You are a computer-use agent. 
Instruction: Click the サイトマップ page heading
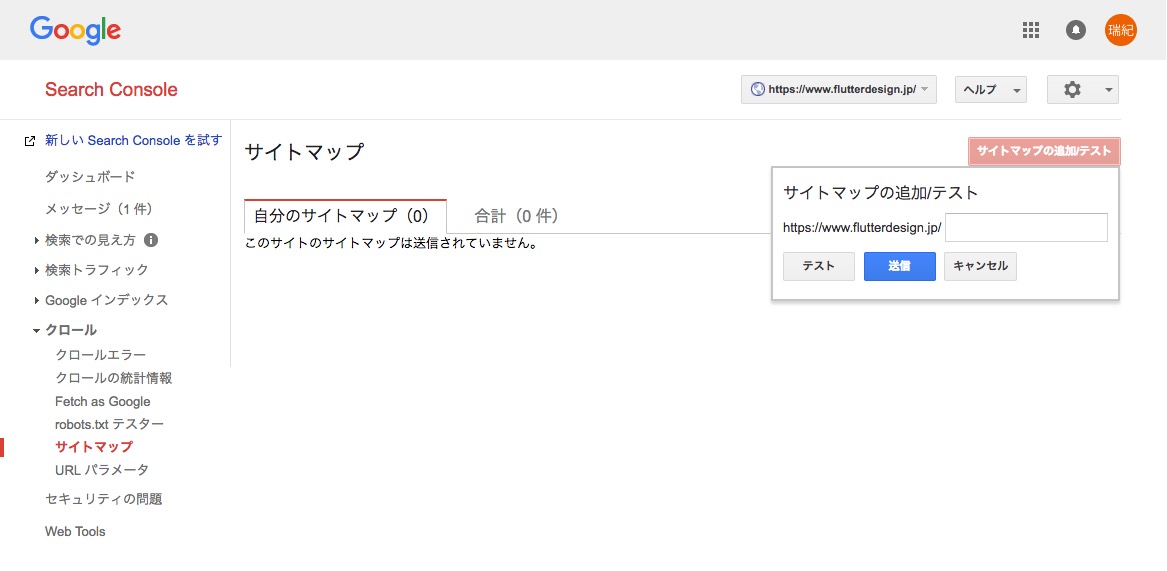[304, 152]
